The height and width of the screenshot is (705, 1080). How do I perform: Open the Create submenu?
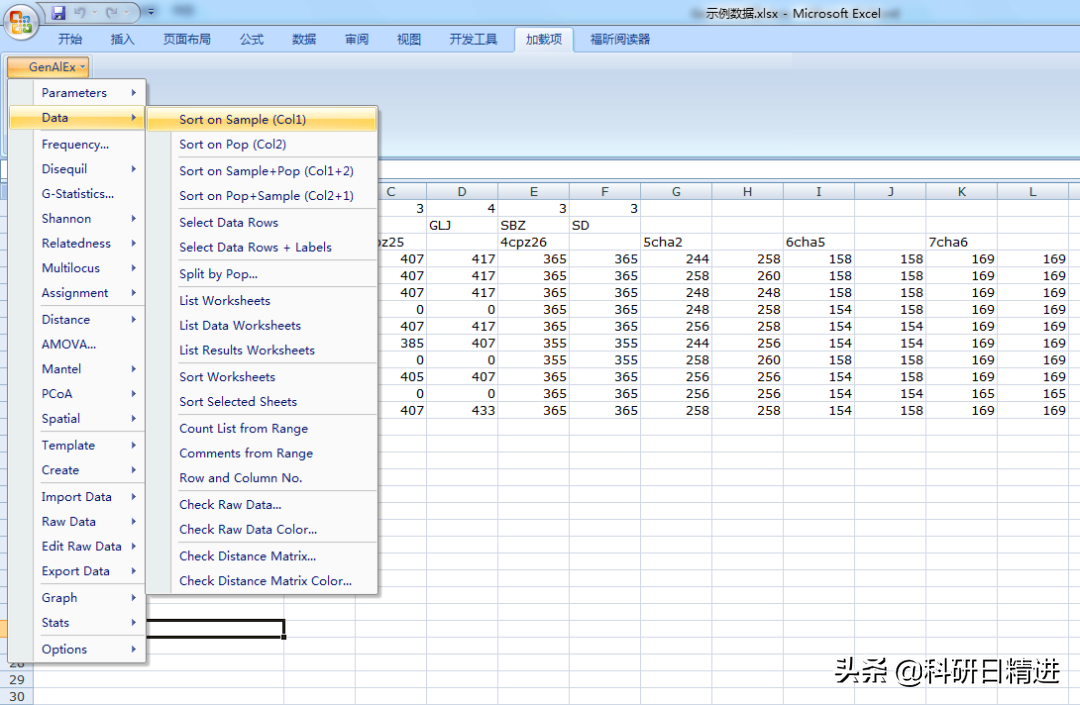(77, 470)
